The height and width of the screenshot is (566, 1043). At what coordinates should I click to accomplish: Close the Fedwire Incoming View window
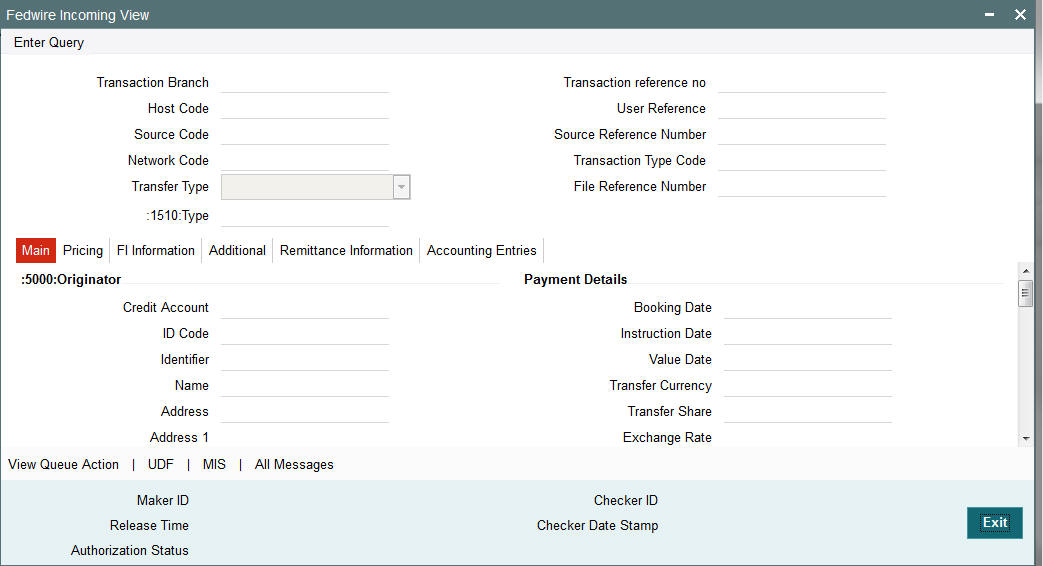1020,15
